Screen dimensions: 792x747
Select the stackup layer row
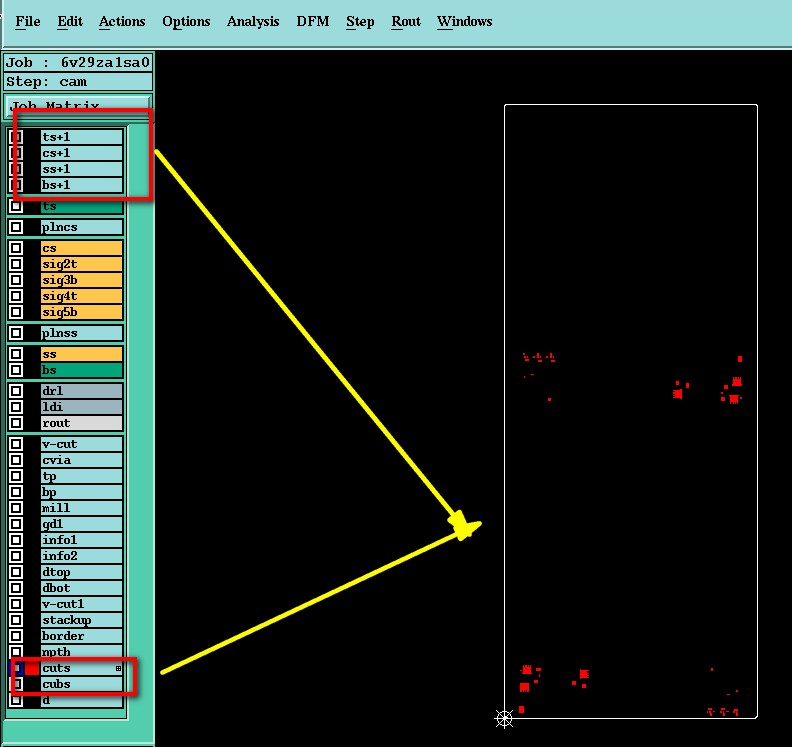[82, 620]
